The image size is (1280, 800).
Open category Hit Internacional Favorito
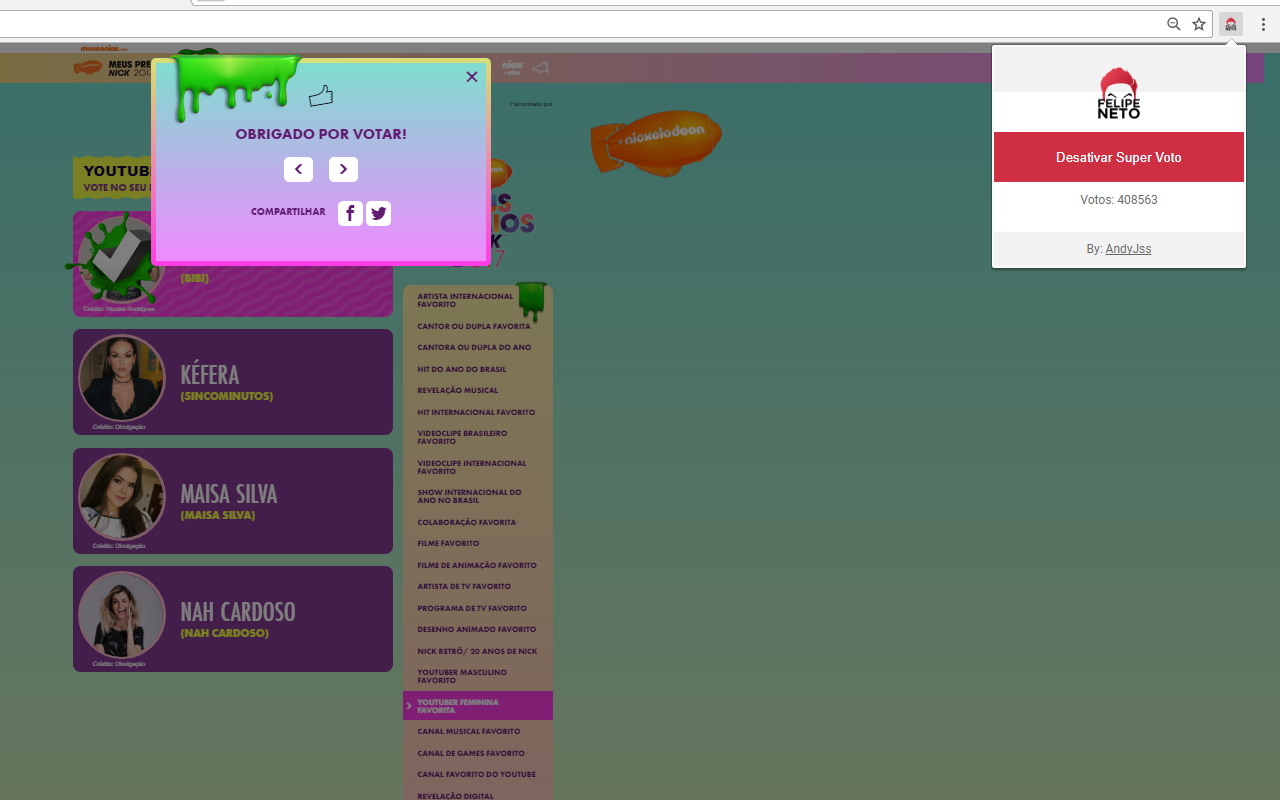(x=476, y=412)
